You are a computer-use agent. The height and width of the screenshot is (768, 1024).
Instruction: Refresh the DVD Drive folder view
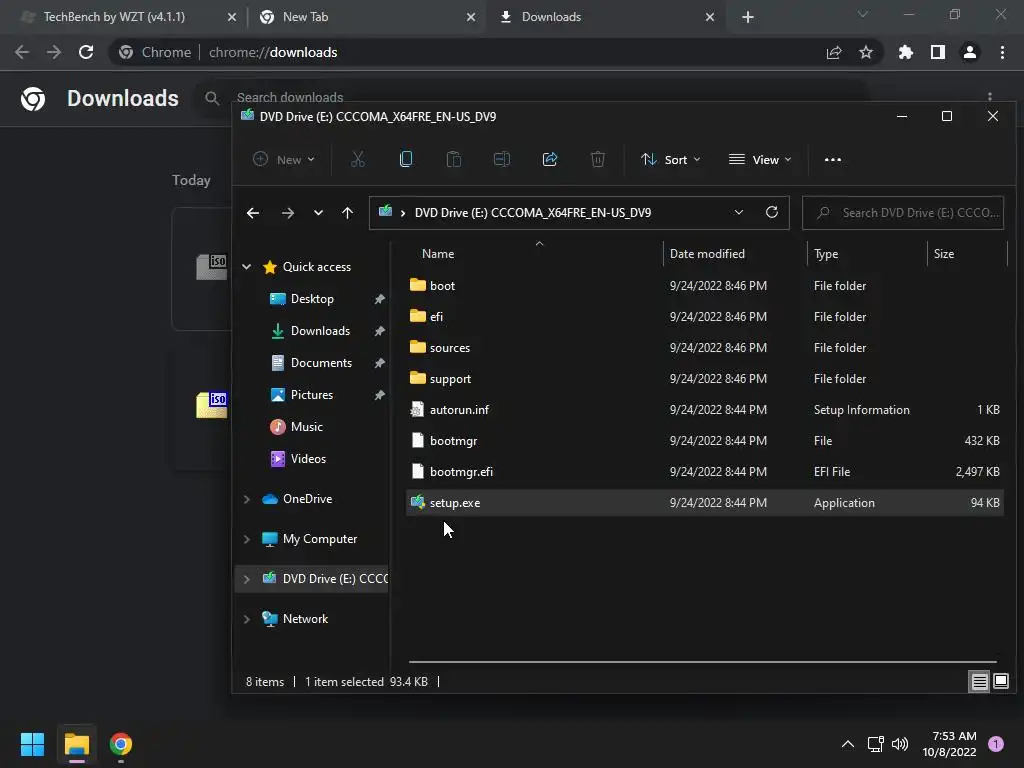(772, 212)
